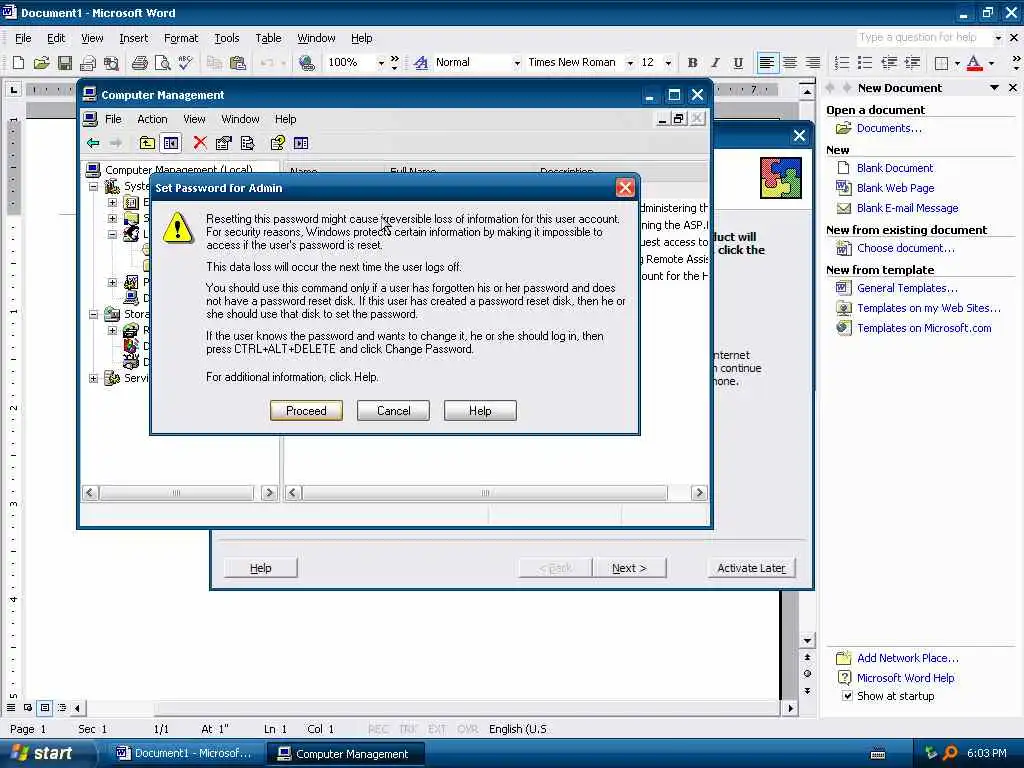1024x768 pixels.
Task: Expand the Services and Applications tree node
Action: click(93, 378)
